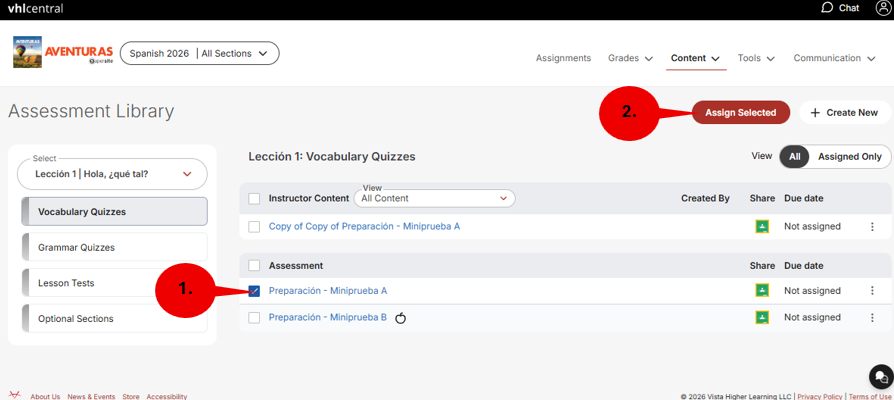Click the Chat label in top bar
The height and width of the screenshot is (400, 894).
(849, 8)
